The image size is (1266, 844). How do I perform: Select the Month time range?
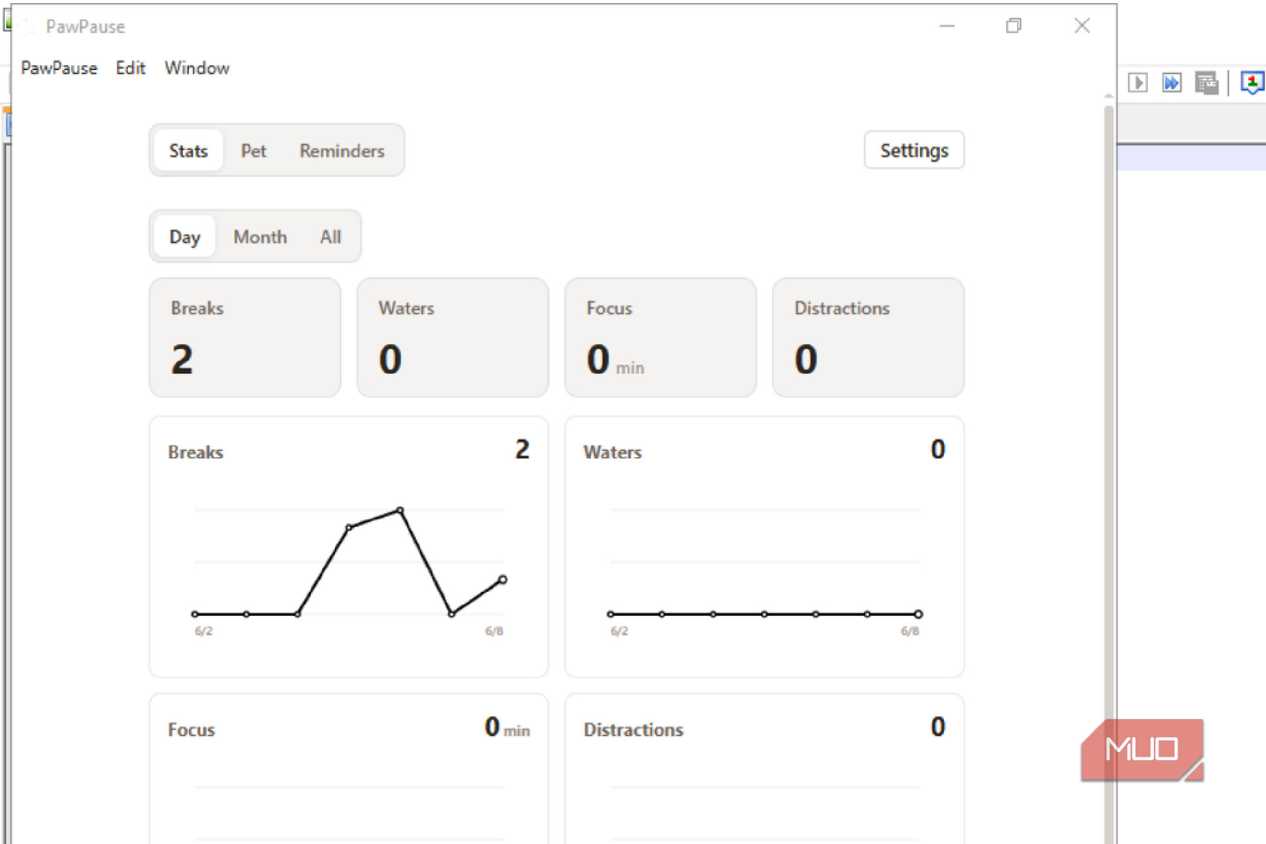click(x=260, y=237)
